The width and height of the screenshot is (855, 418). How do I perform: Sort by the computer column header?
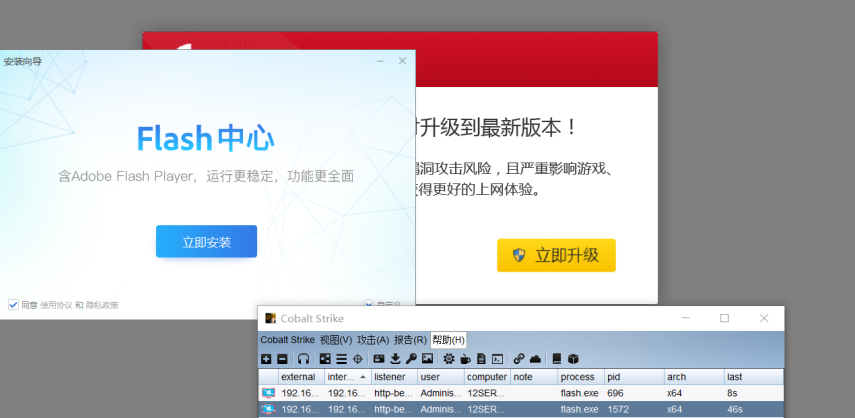coord(487,377)
